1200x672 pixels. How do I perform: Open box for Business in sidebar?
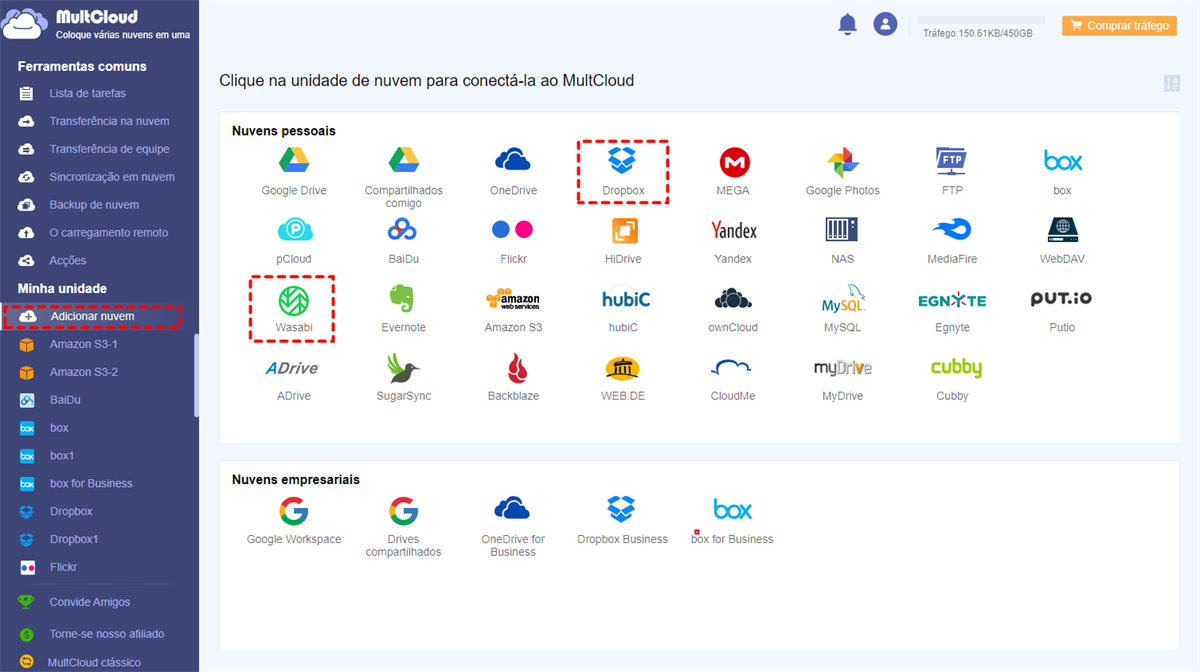[91, 484]
